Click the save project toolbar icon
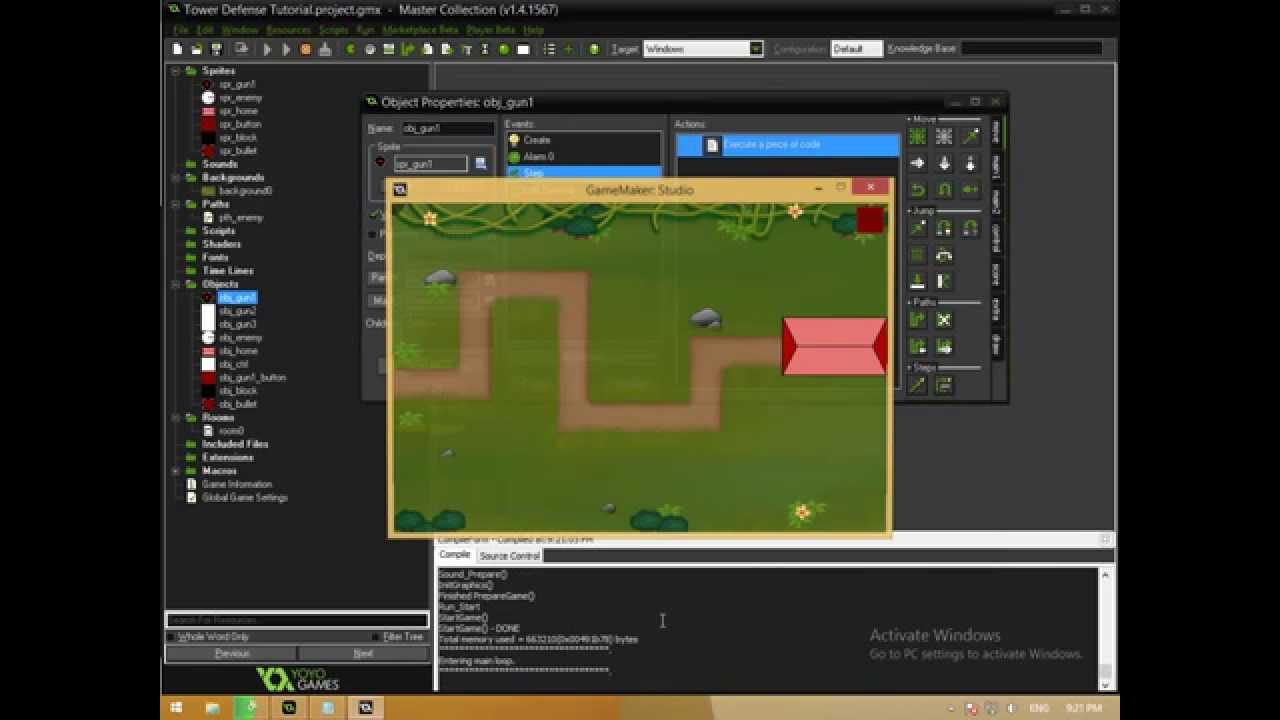 216,49
